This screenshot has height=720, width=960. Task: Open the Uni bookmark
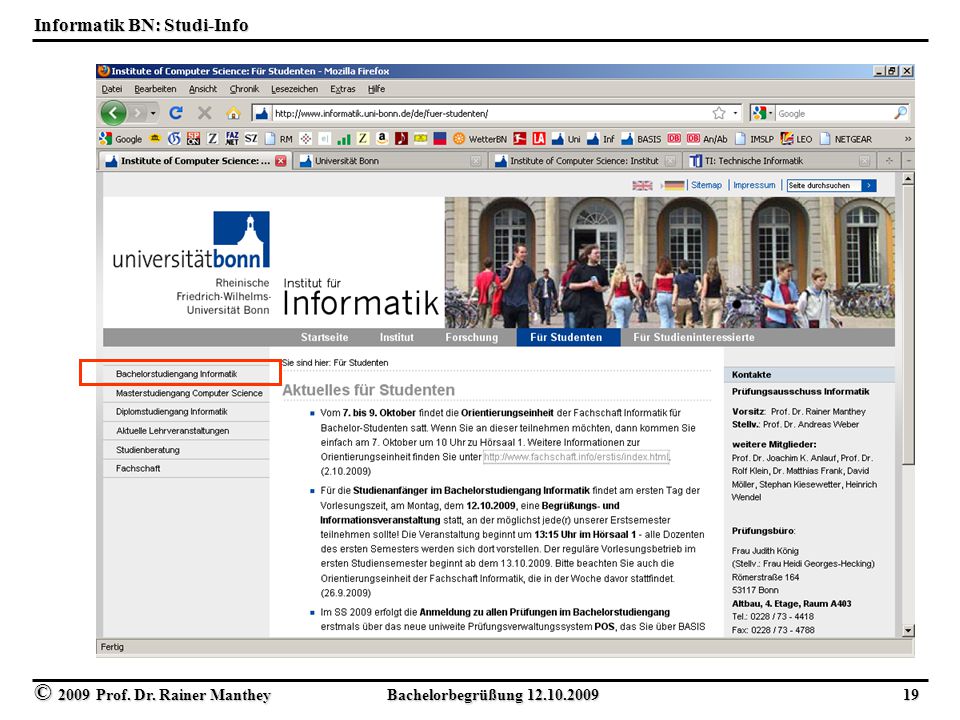(566, 139)
